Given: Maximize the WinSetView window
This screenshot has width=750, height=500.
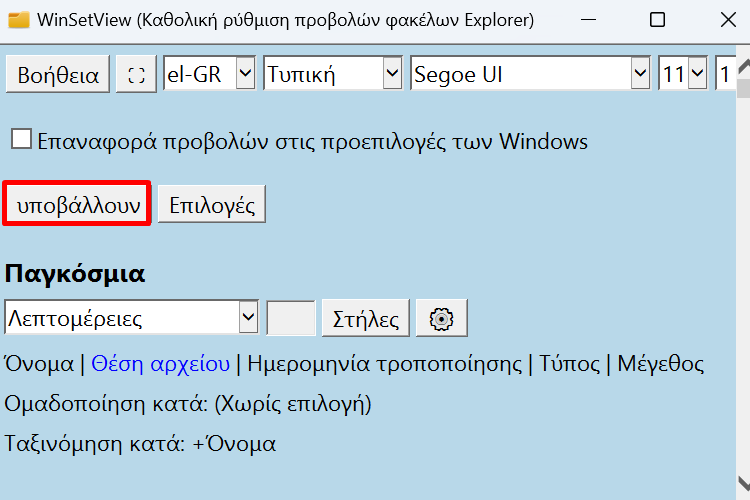Looking at the screenshot, I should click(657, 20).
